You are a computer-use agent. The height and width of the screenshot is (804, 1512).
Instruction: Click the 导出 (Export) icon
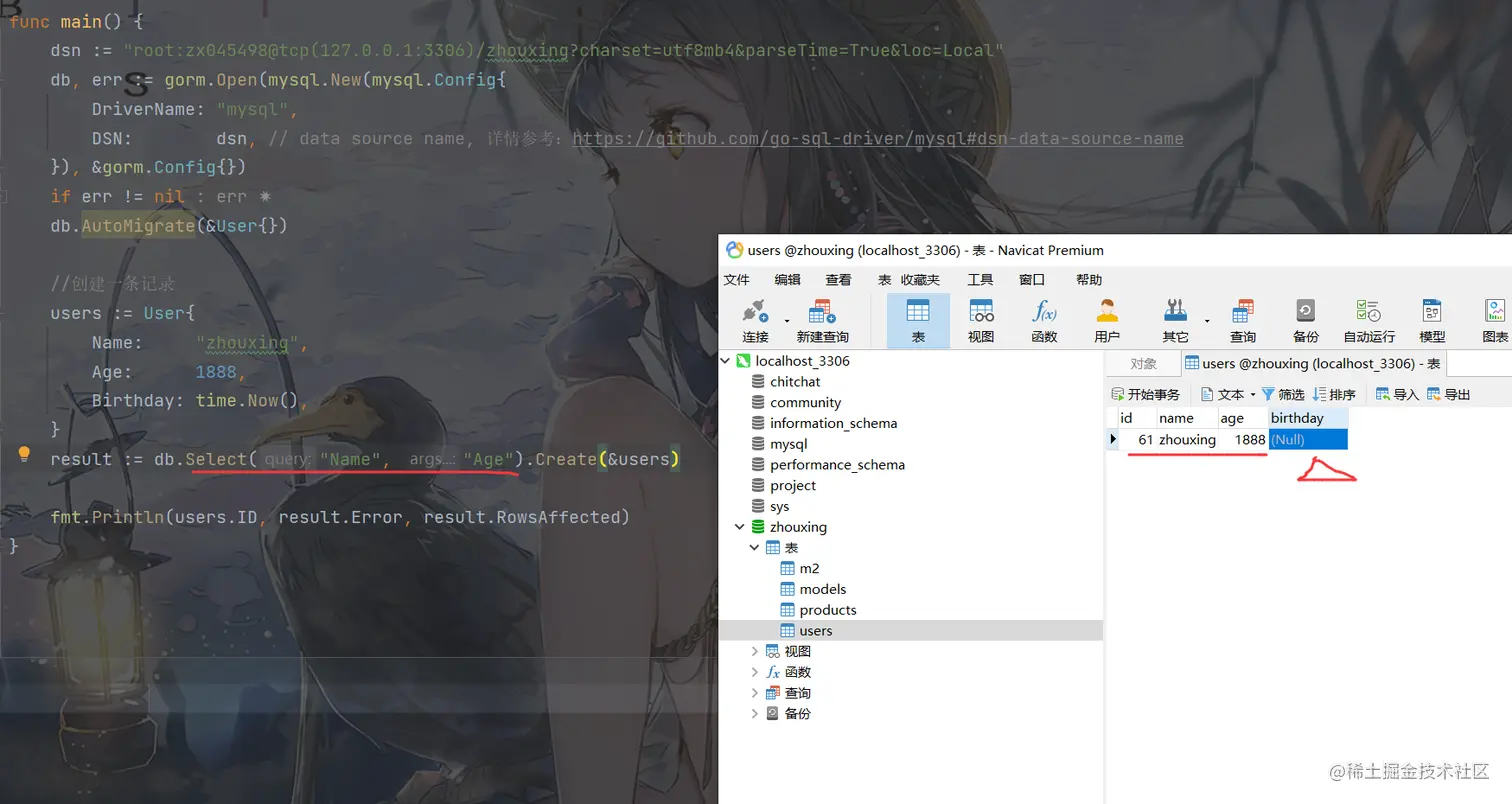pos(1434,394)
